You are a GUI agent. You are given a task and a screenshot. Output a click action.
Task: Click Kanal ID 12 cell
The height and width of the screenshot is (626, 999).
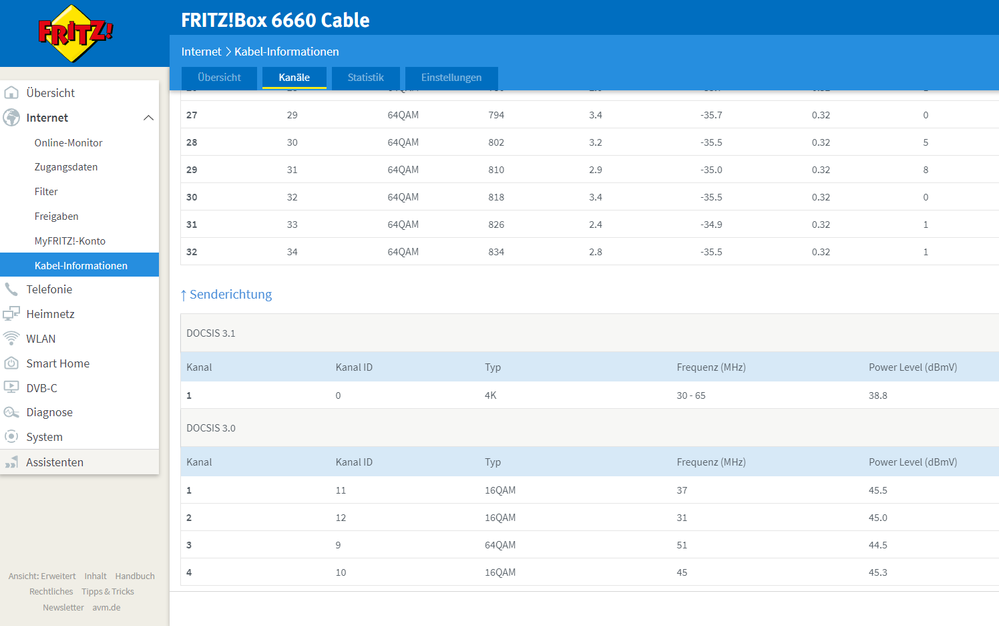point(341,518)
